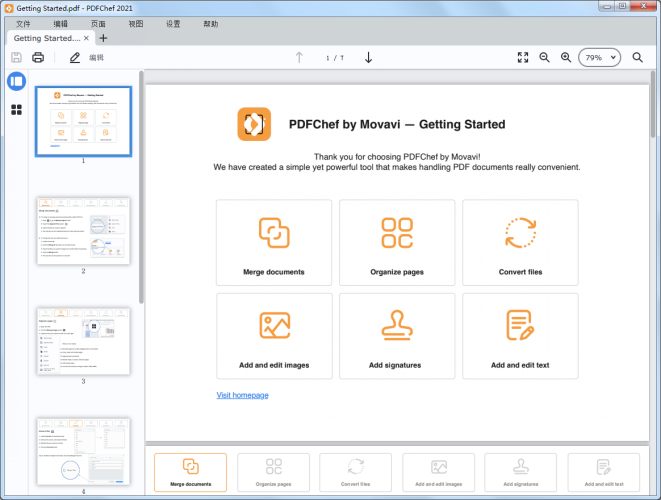
Task: Click the save floppy disk icon
Action: coord(16,57)
